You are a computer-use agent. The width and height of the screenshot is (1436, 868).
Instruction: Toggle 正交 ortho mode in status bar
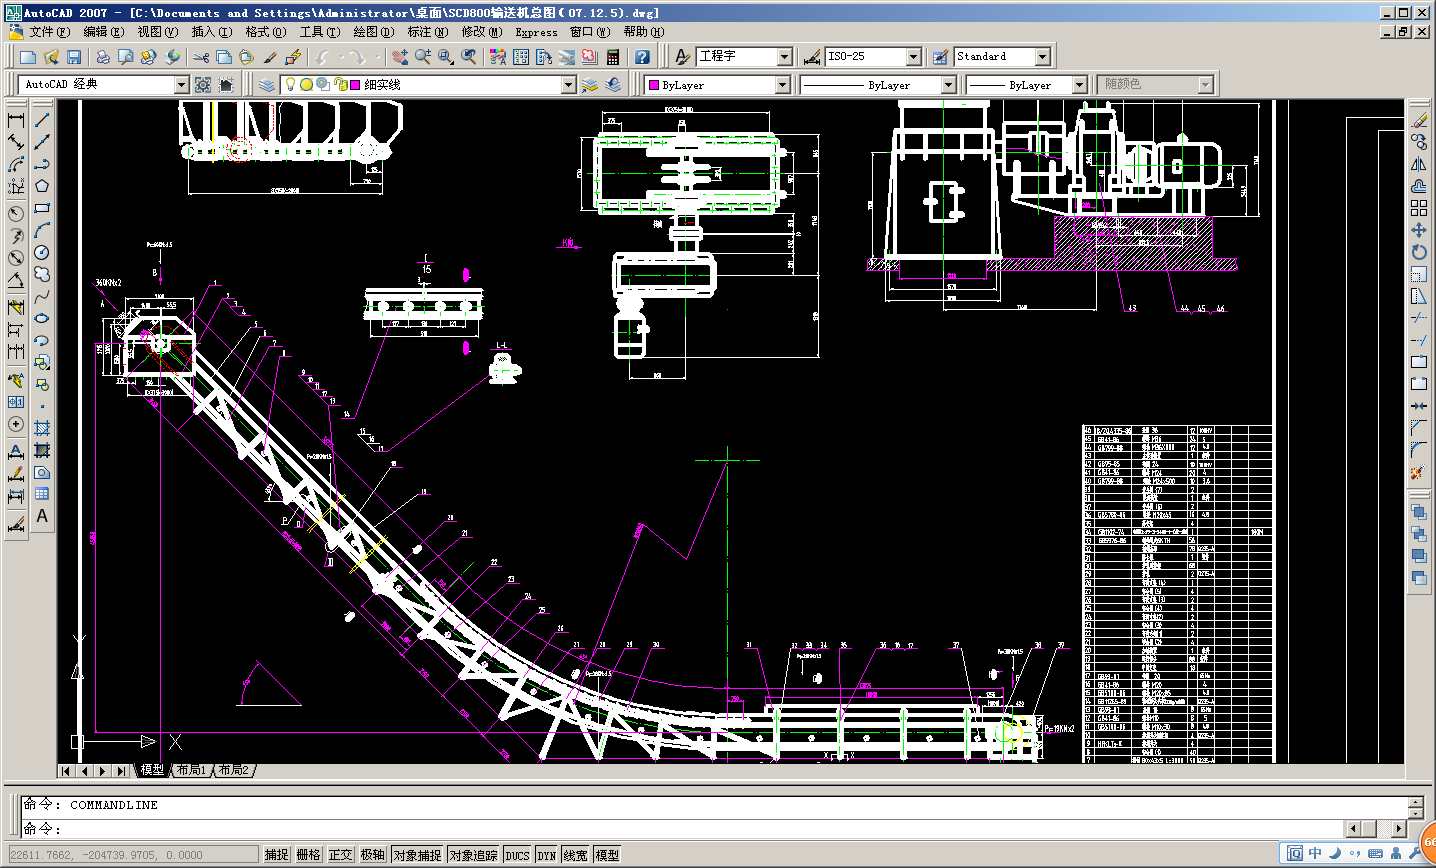coord(340,855)
